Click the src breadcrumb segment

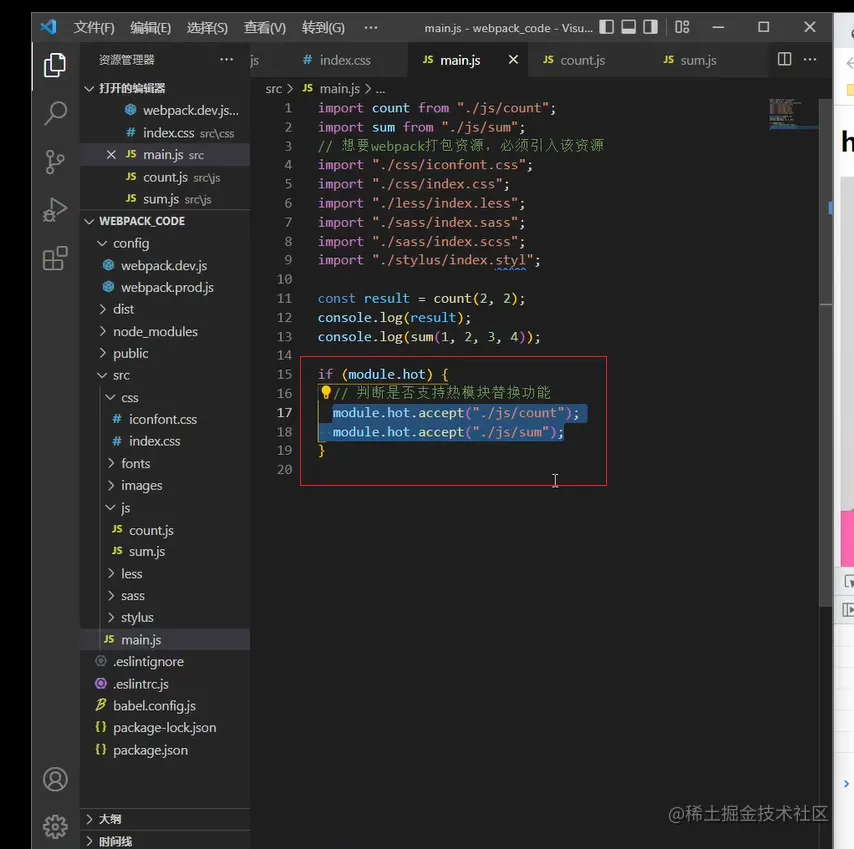pos(273,89)
